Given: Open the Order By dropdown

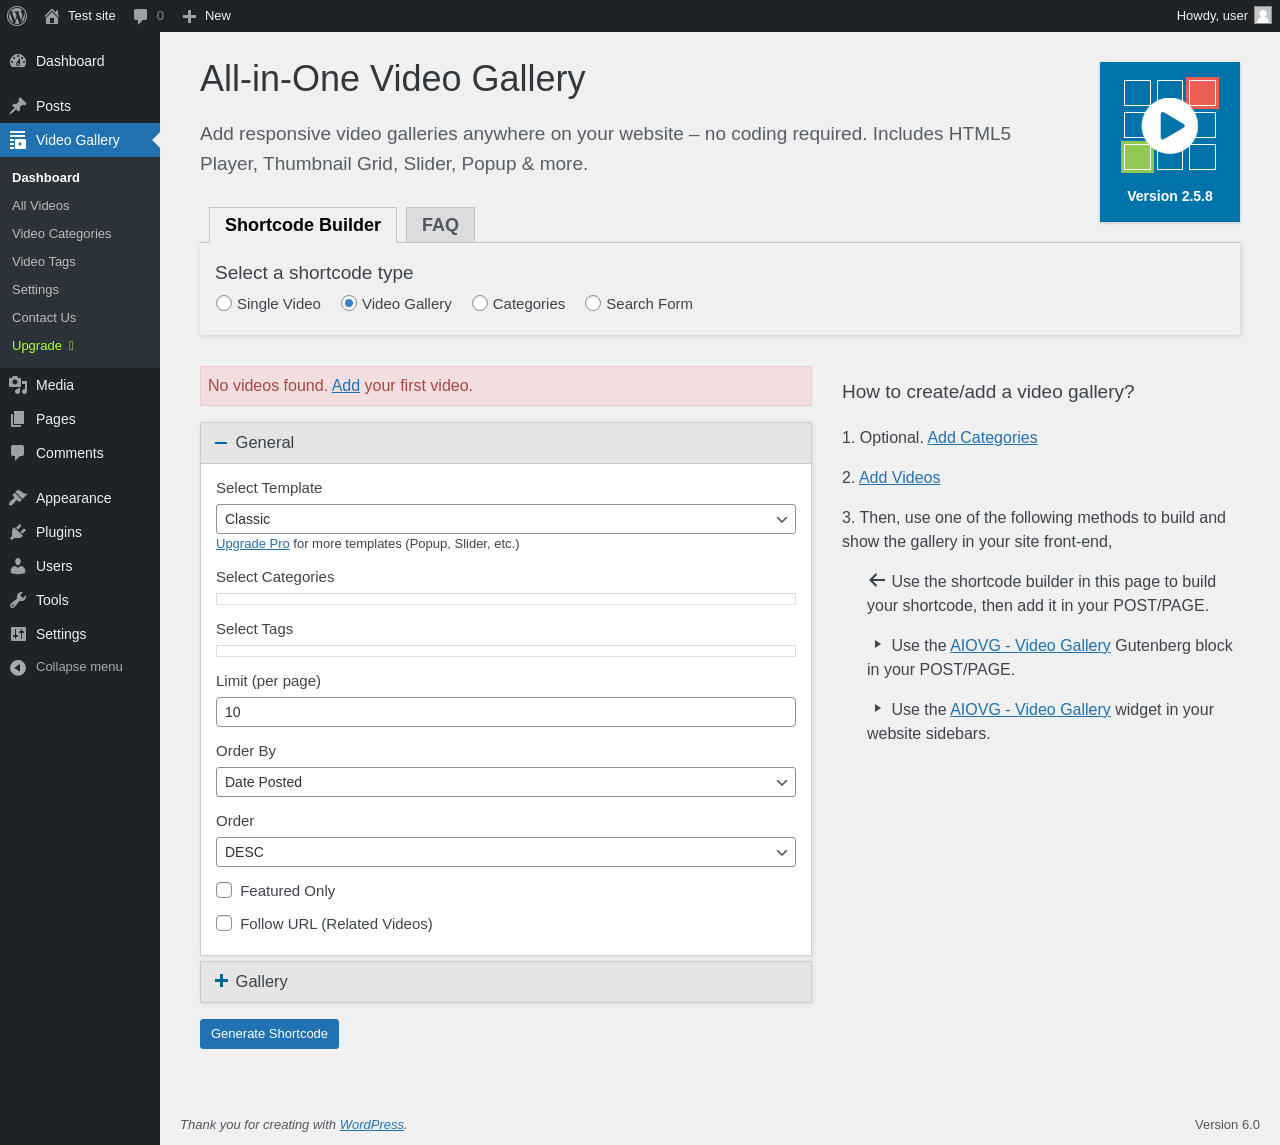Looking at the screenshot, I should 505,782.
